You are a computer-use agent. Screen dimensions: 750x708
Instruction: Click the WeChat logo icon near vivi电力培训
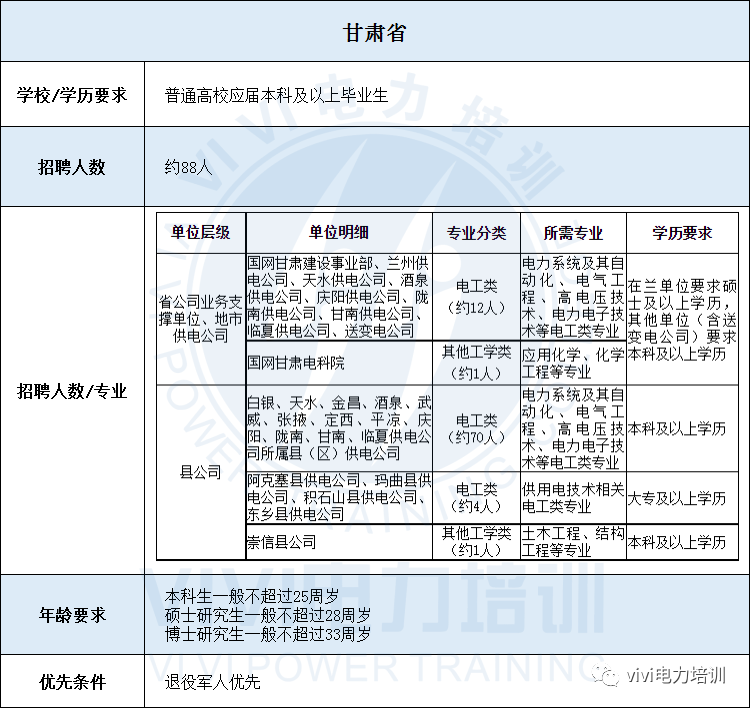(x=606, y=675)
